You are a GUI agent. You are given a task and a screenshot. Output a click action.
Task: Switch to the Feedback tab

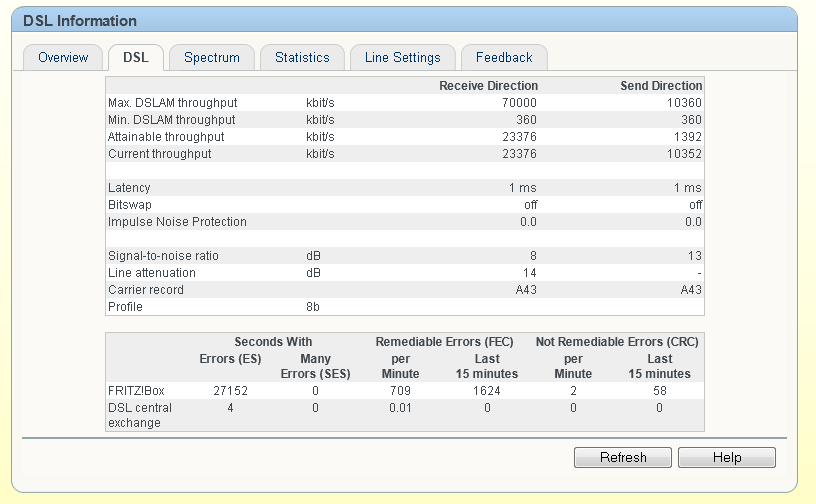tap(504, 58)
